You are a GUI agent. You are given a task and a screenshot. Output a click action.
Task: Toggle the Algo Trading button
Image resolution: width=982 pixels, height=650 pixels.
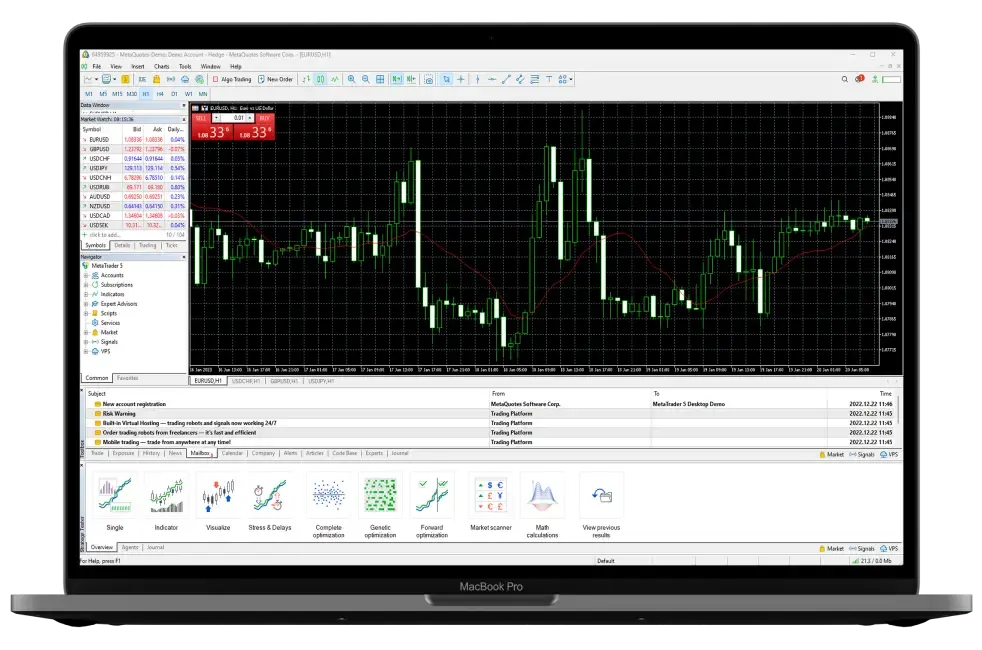point(232,80)
